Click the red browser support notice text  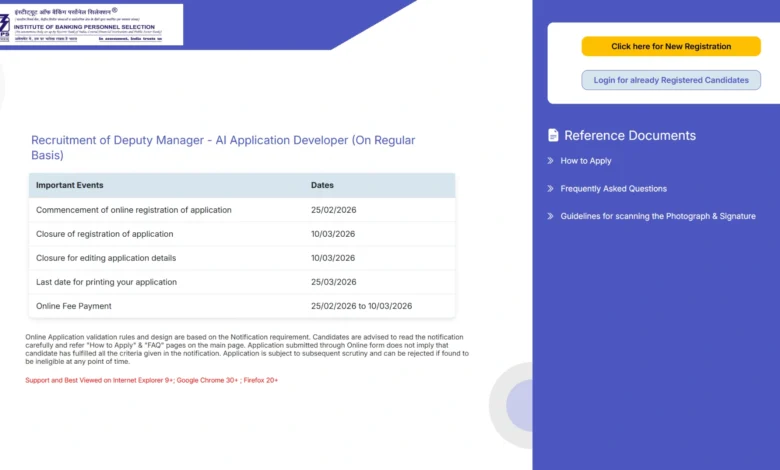[x=151, y=380]
